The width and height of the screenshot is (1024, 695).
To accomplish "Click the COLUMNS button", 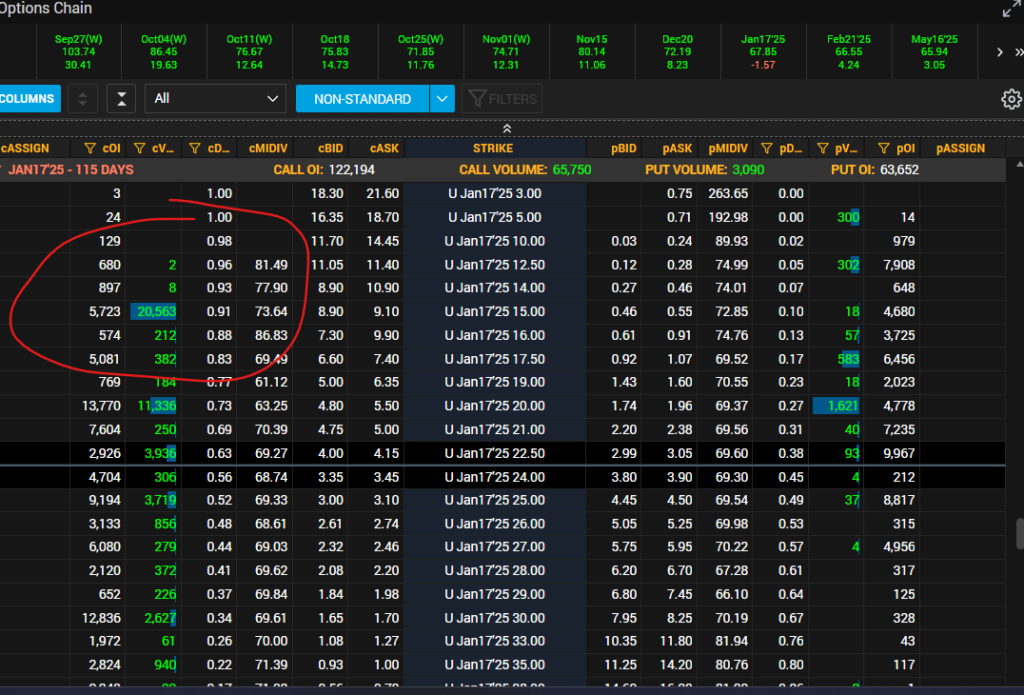I will [x=29, y=99].
